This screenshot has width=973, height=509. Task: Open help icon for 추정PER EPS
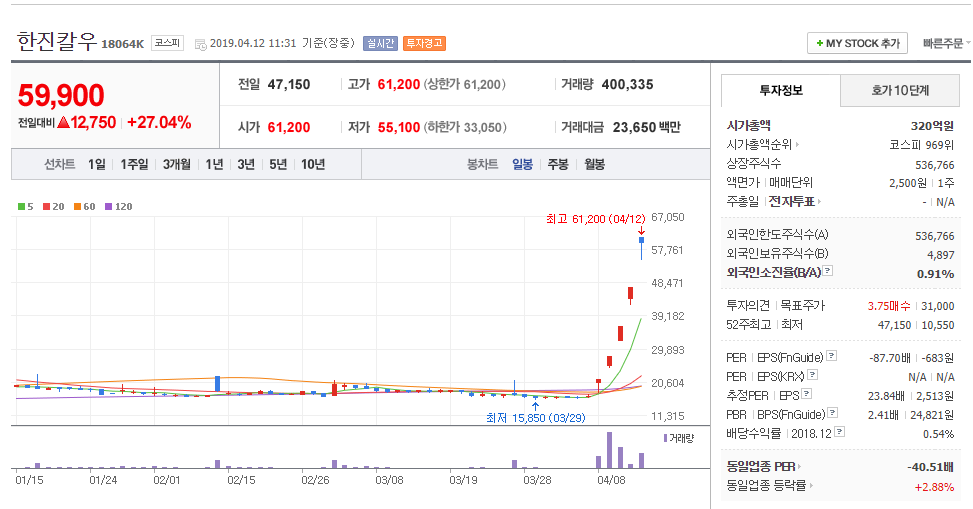pos(807,394)
